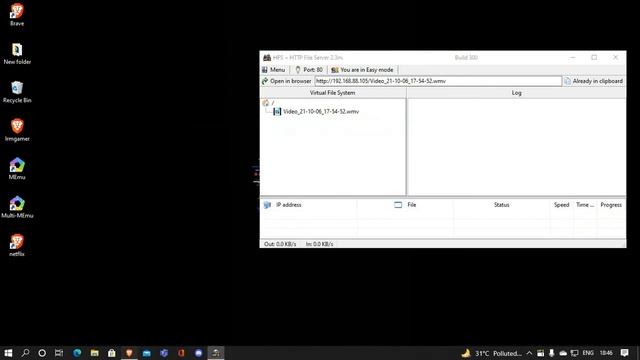640x360 pixels.
Task: Click the network tray icon
Action: (x=574, y=353)
